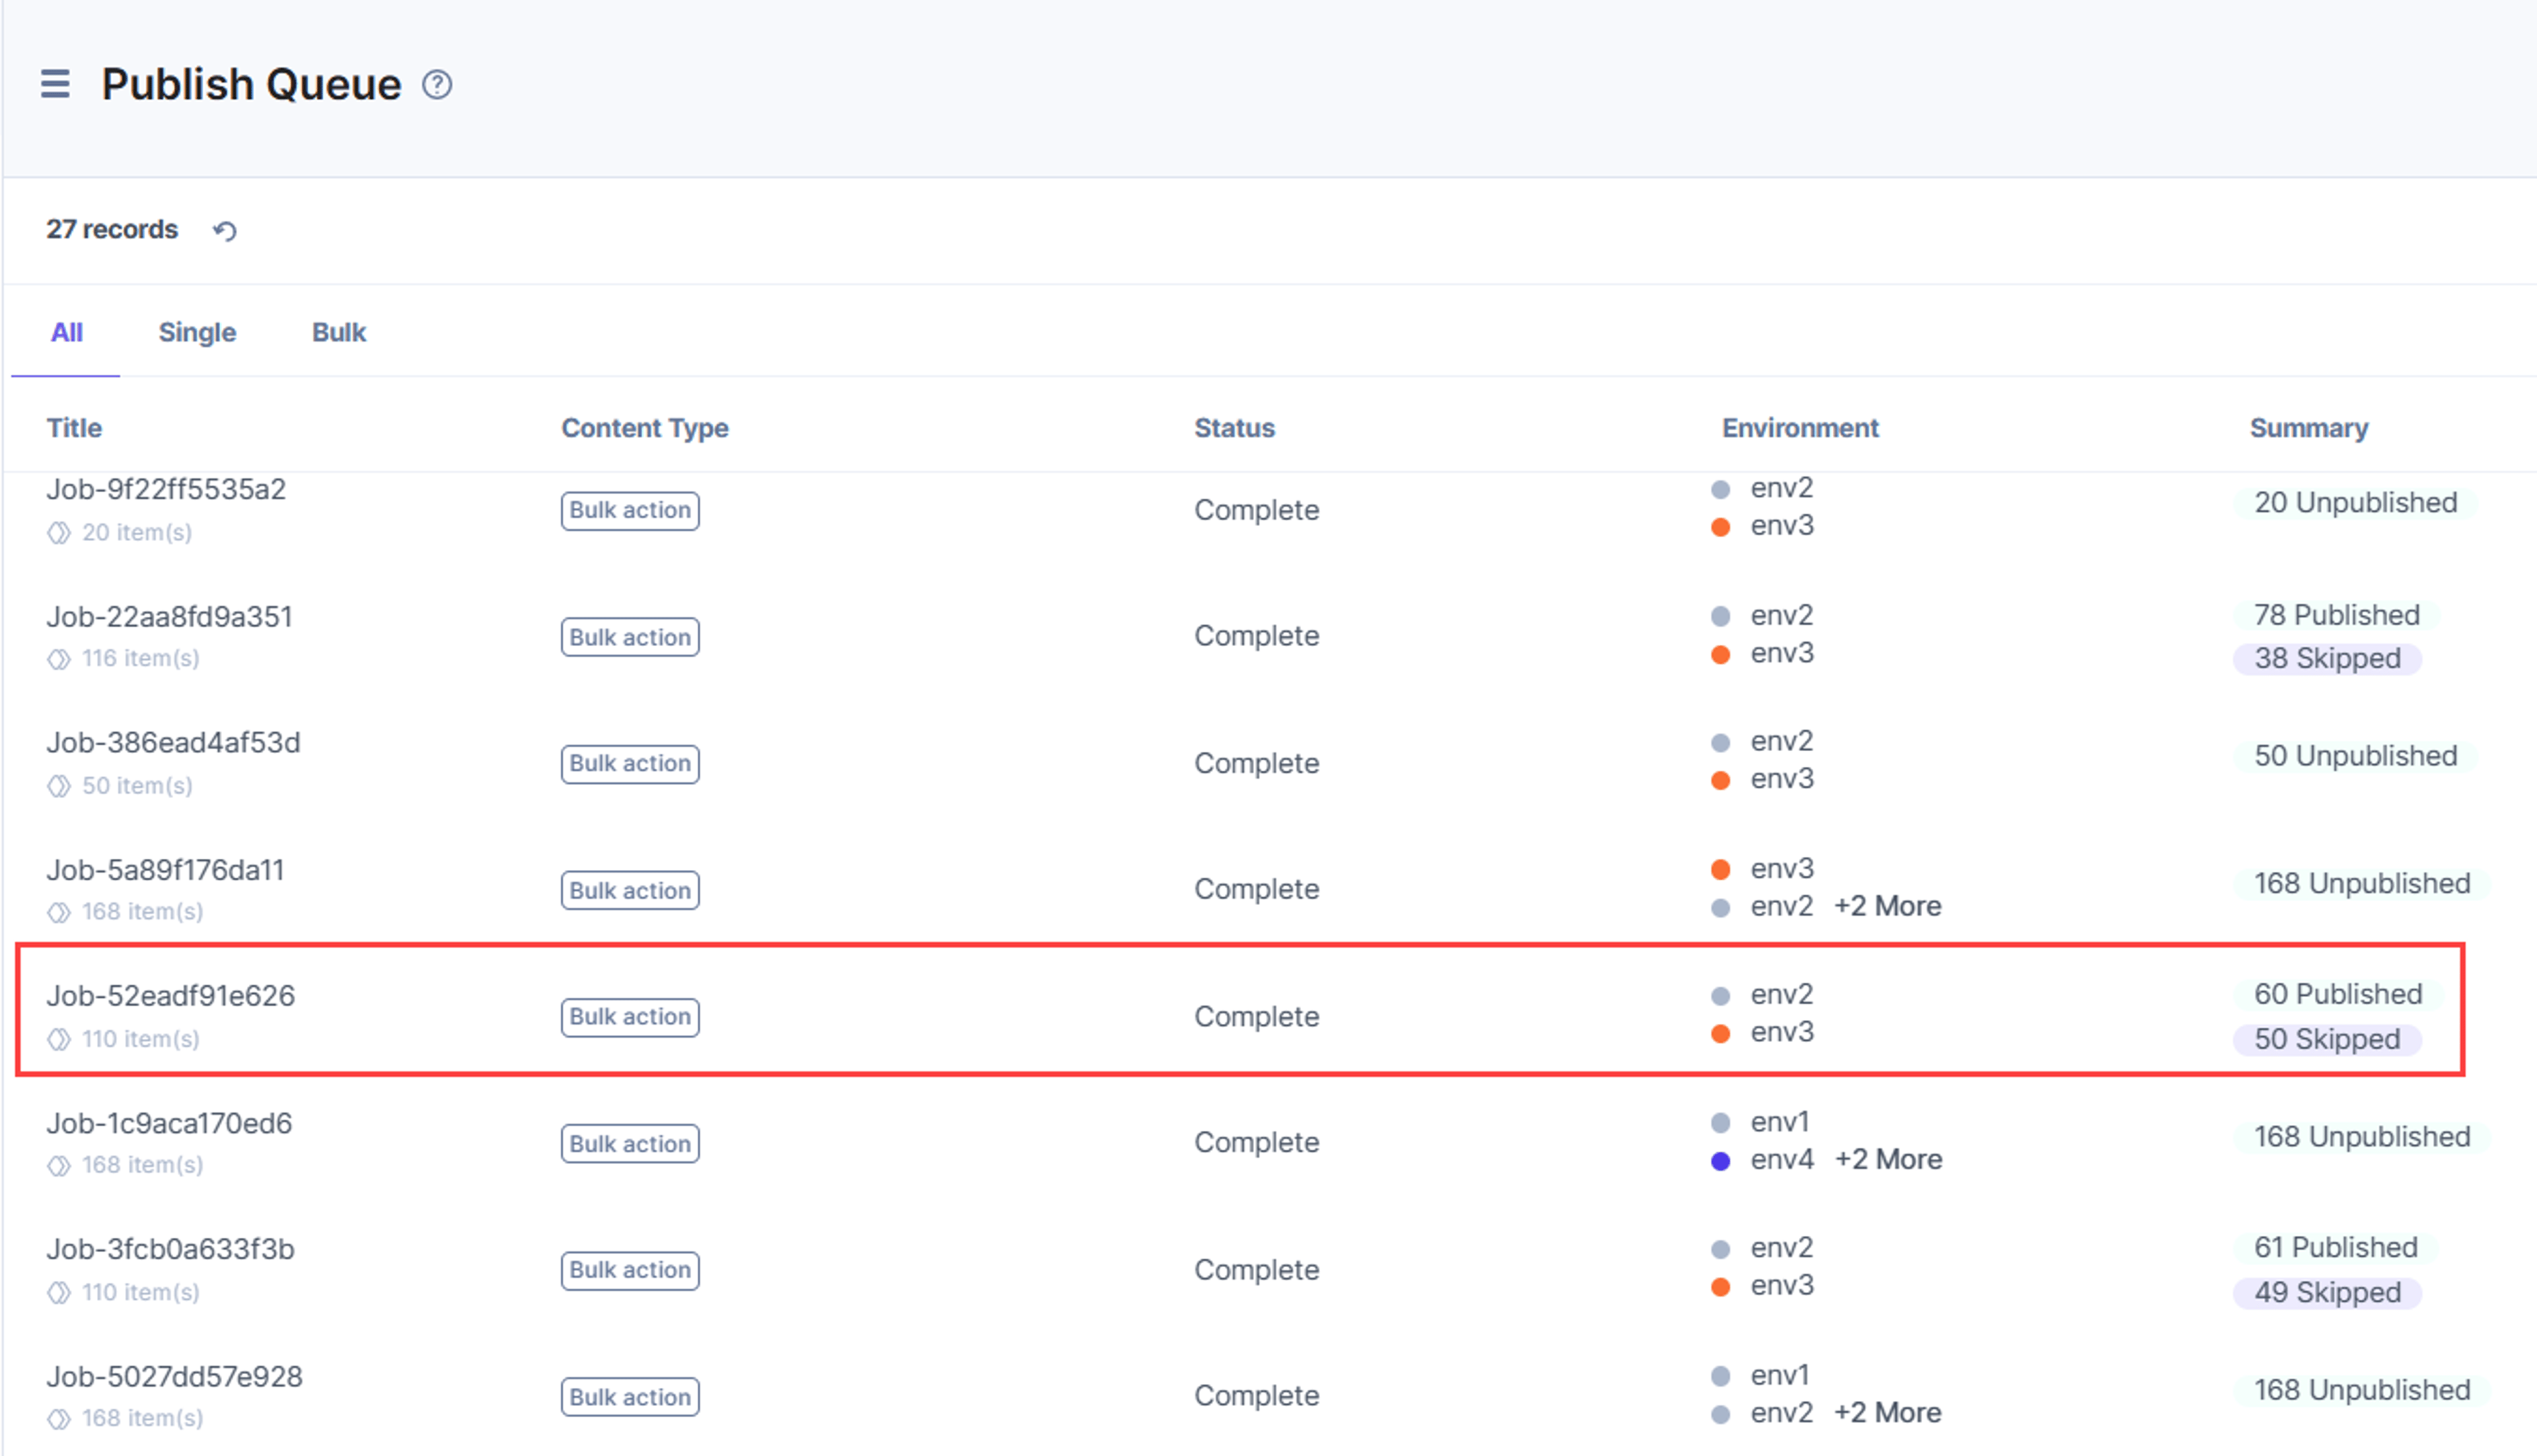
Task: Click items icon under Job-1c9aca170ed6
Action: pyautogui.click(x=59, y=1166)
